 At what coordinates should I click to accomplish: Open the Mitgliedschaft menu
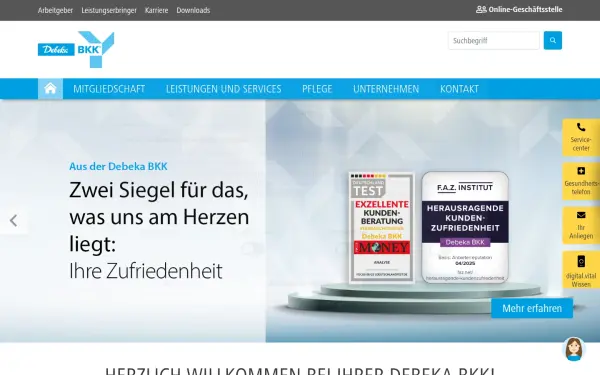tap(109, 89)
